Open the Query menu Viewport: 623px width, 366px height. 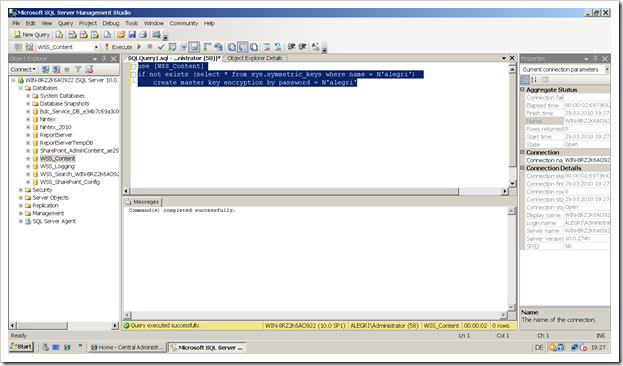click(x=66, y=23)
